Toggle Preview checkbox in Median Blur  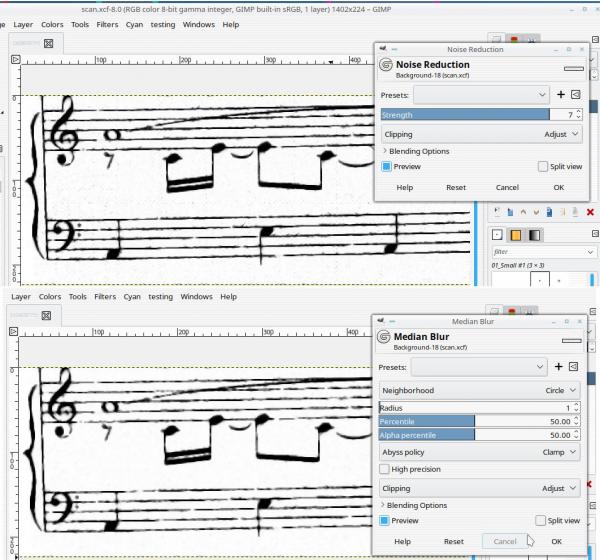(384, 521)
